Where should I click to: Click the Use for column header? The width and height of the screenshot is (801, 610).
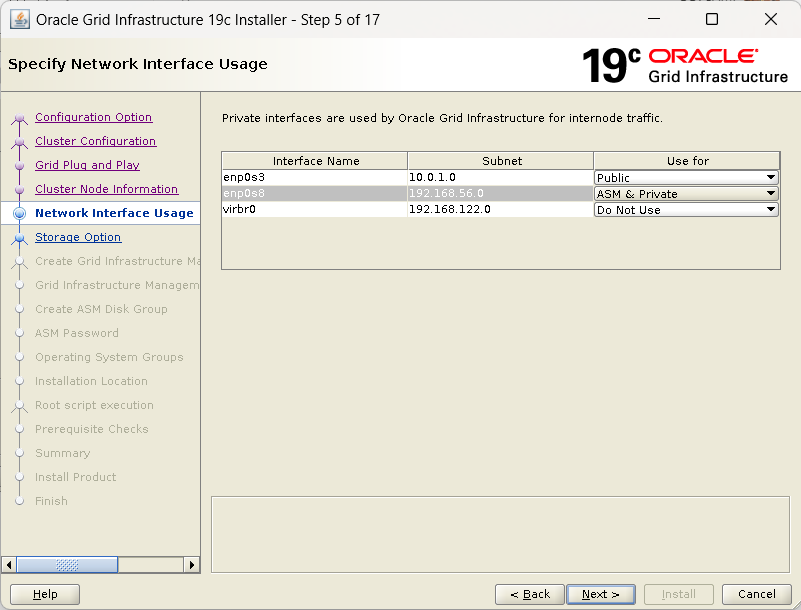tap(687, 161)
